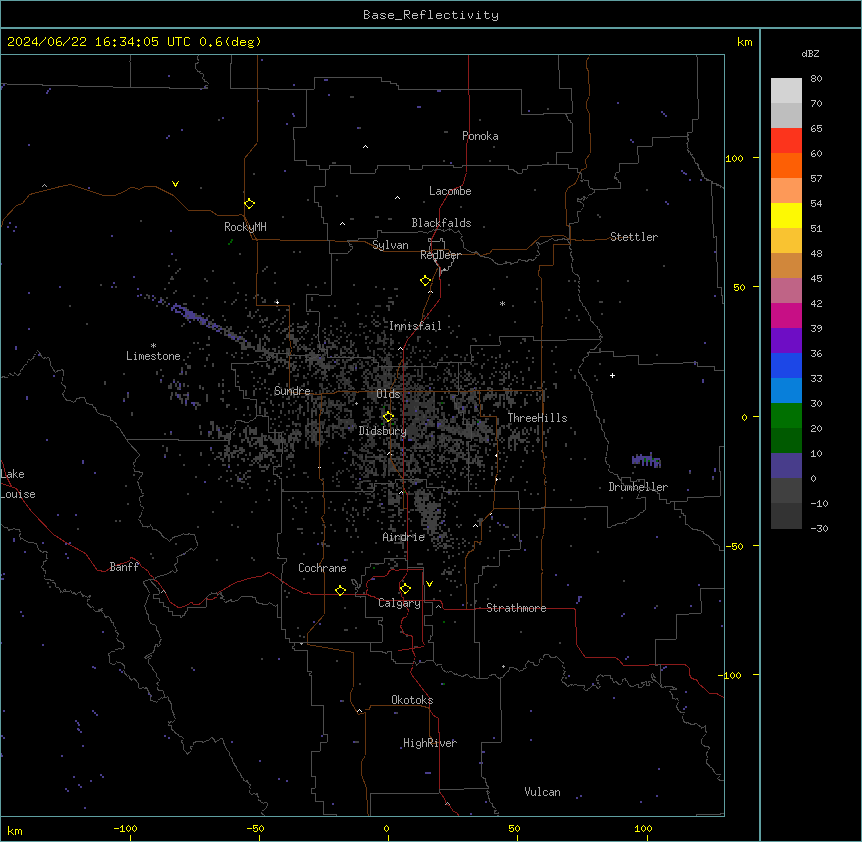This screenshot has width=862, height=842.
Task: Click the -100 tick on the horizontal axis
Action: click(x=126, y=829)
